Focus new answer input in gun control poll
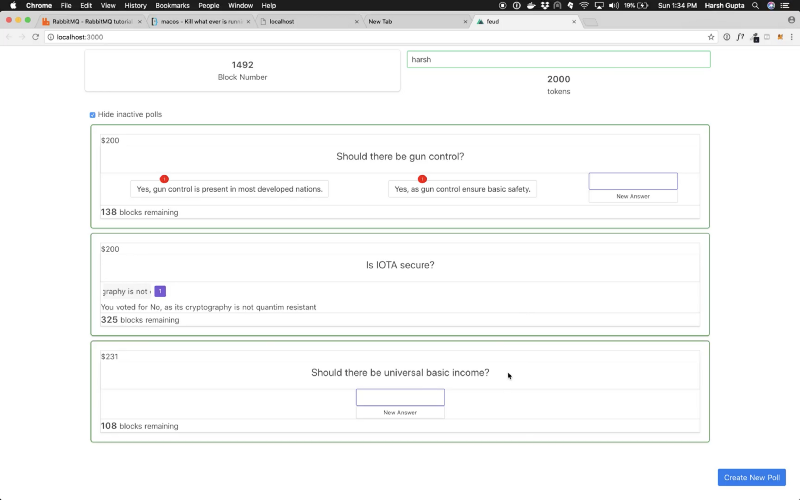The width and height of the screenshot is (800, 500). tap(633, 181)
